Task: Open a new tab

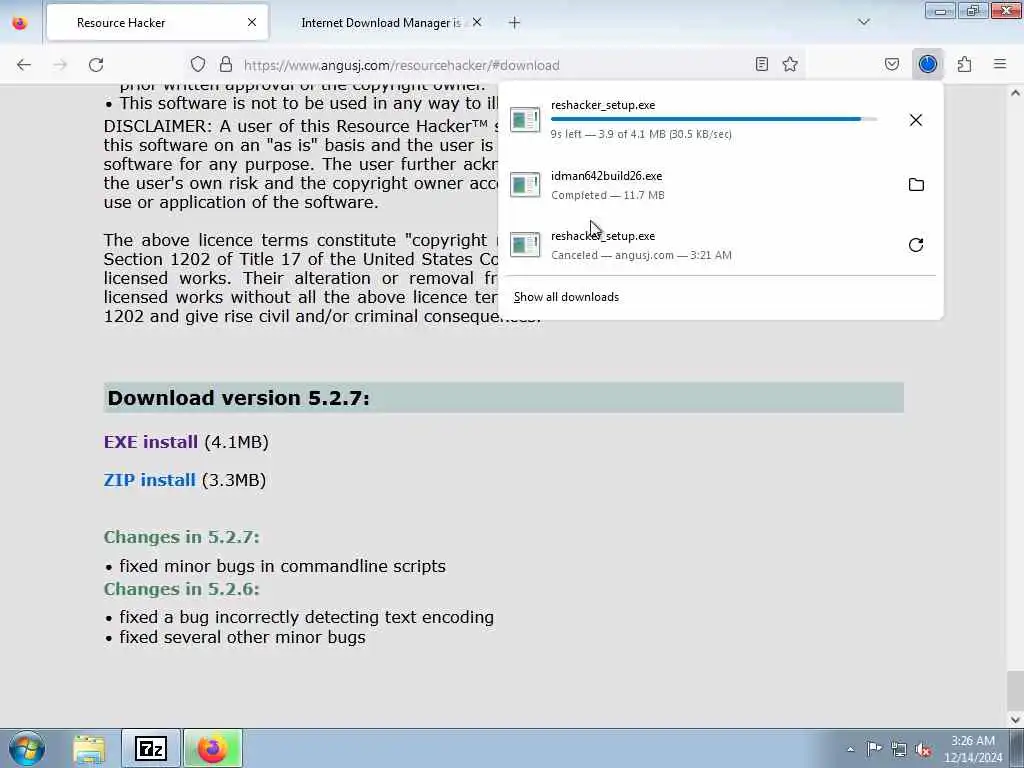Action: click(515, 23)
